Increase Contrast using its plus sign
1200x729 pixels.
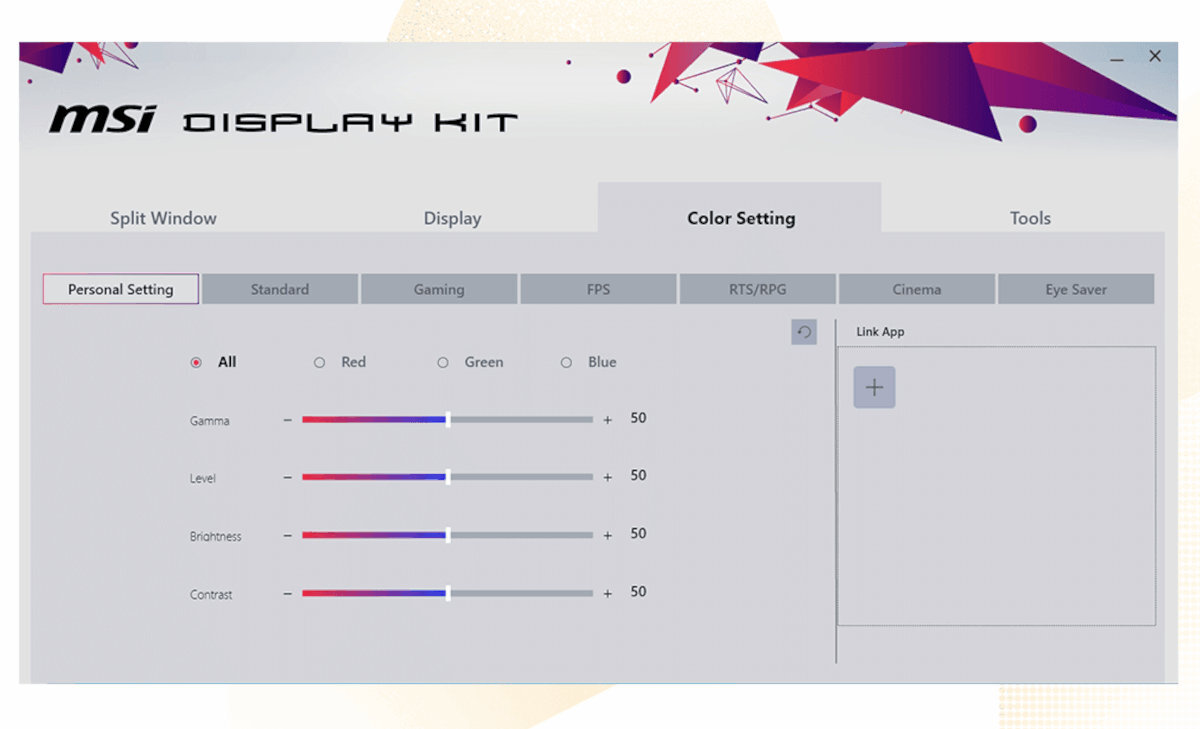click(x=607, y=594)
